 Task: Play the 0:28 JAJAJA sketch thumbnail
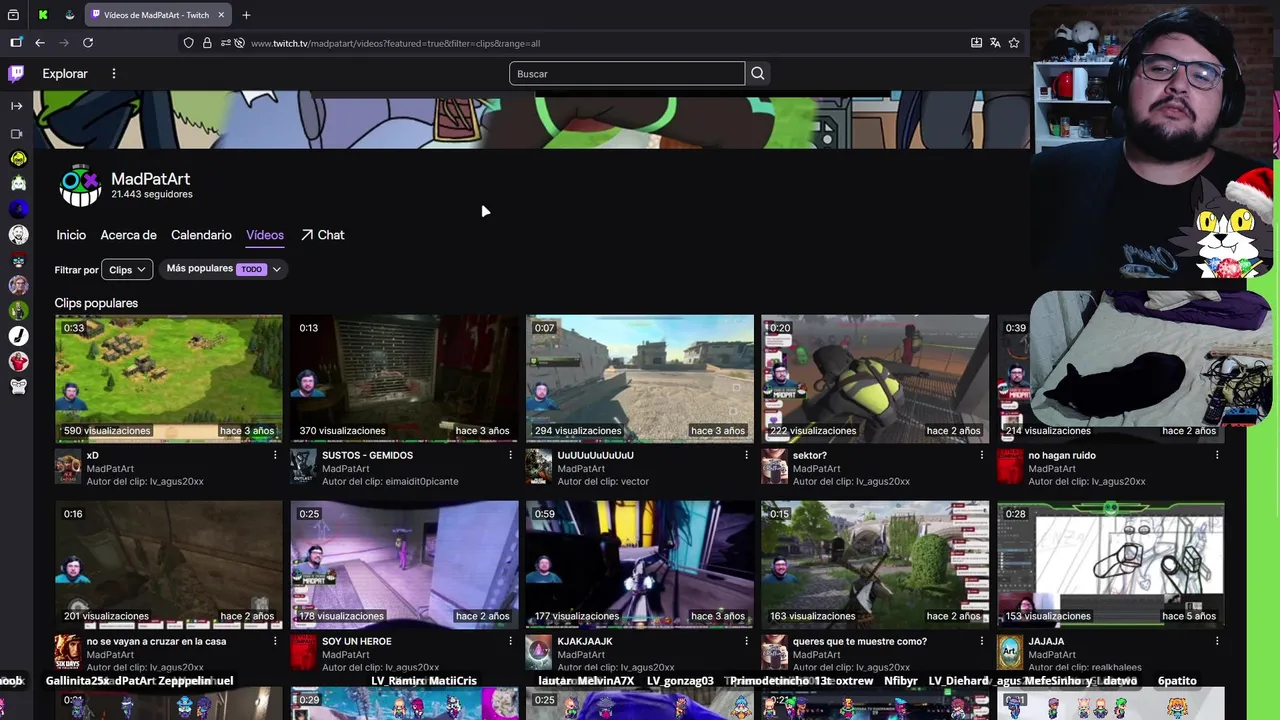coord(1111,565)
